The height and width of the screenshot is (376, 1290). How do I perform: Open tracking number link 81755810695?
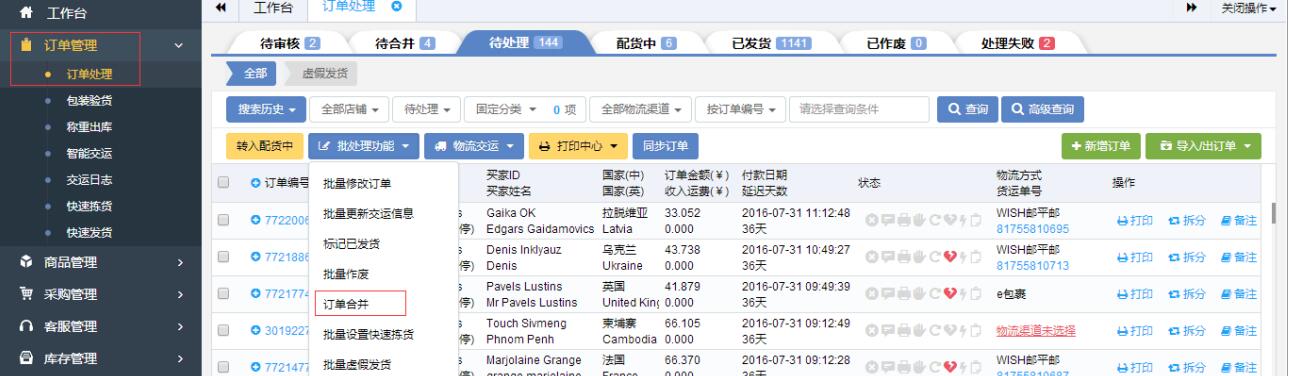[x=1031, y=228]
